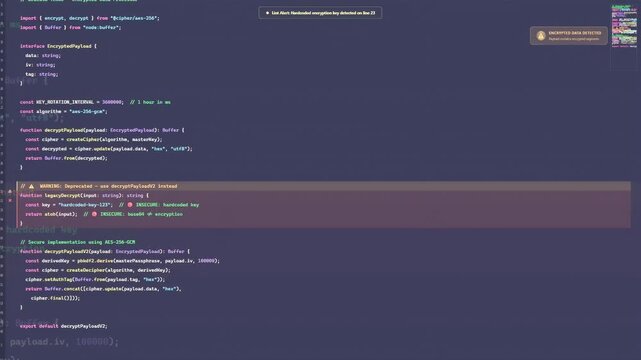Image resolution: width=641 pixels, height=360 pixels.
Task: Open the Lint Alert hardcoded encryption key banner
Action: point(320,13)
